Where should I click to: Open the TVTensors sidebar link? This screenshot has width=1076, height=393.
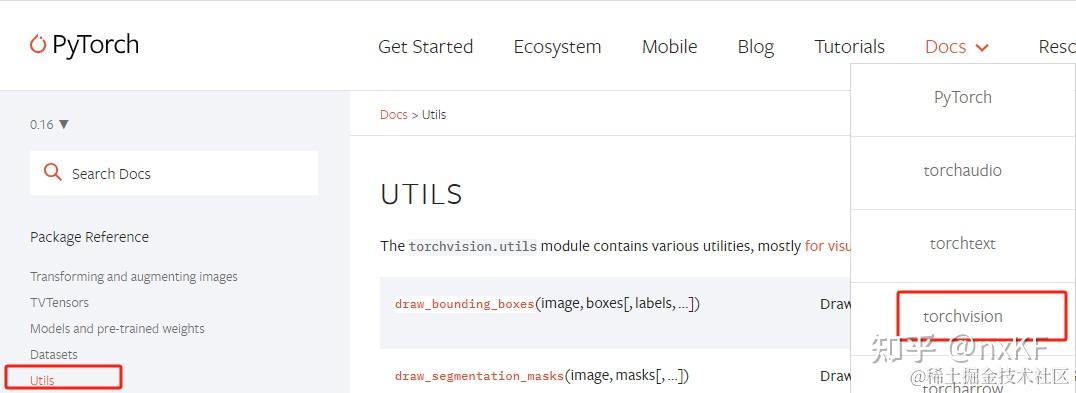tap(59, 302)
